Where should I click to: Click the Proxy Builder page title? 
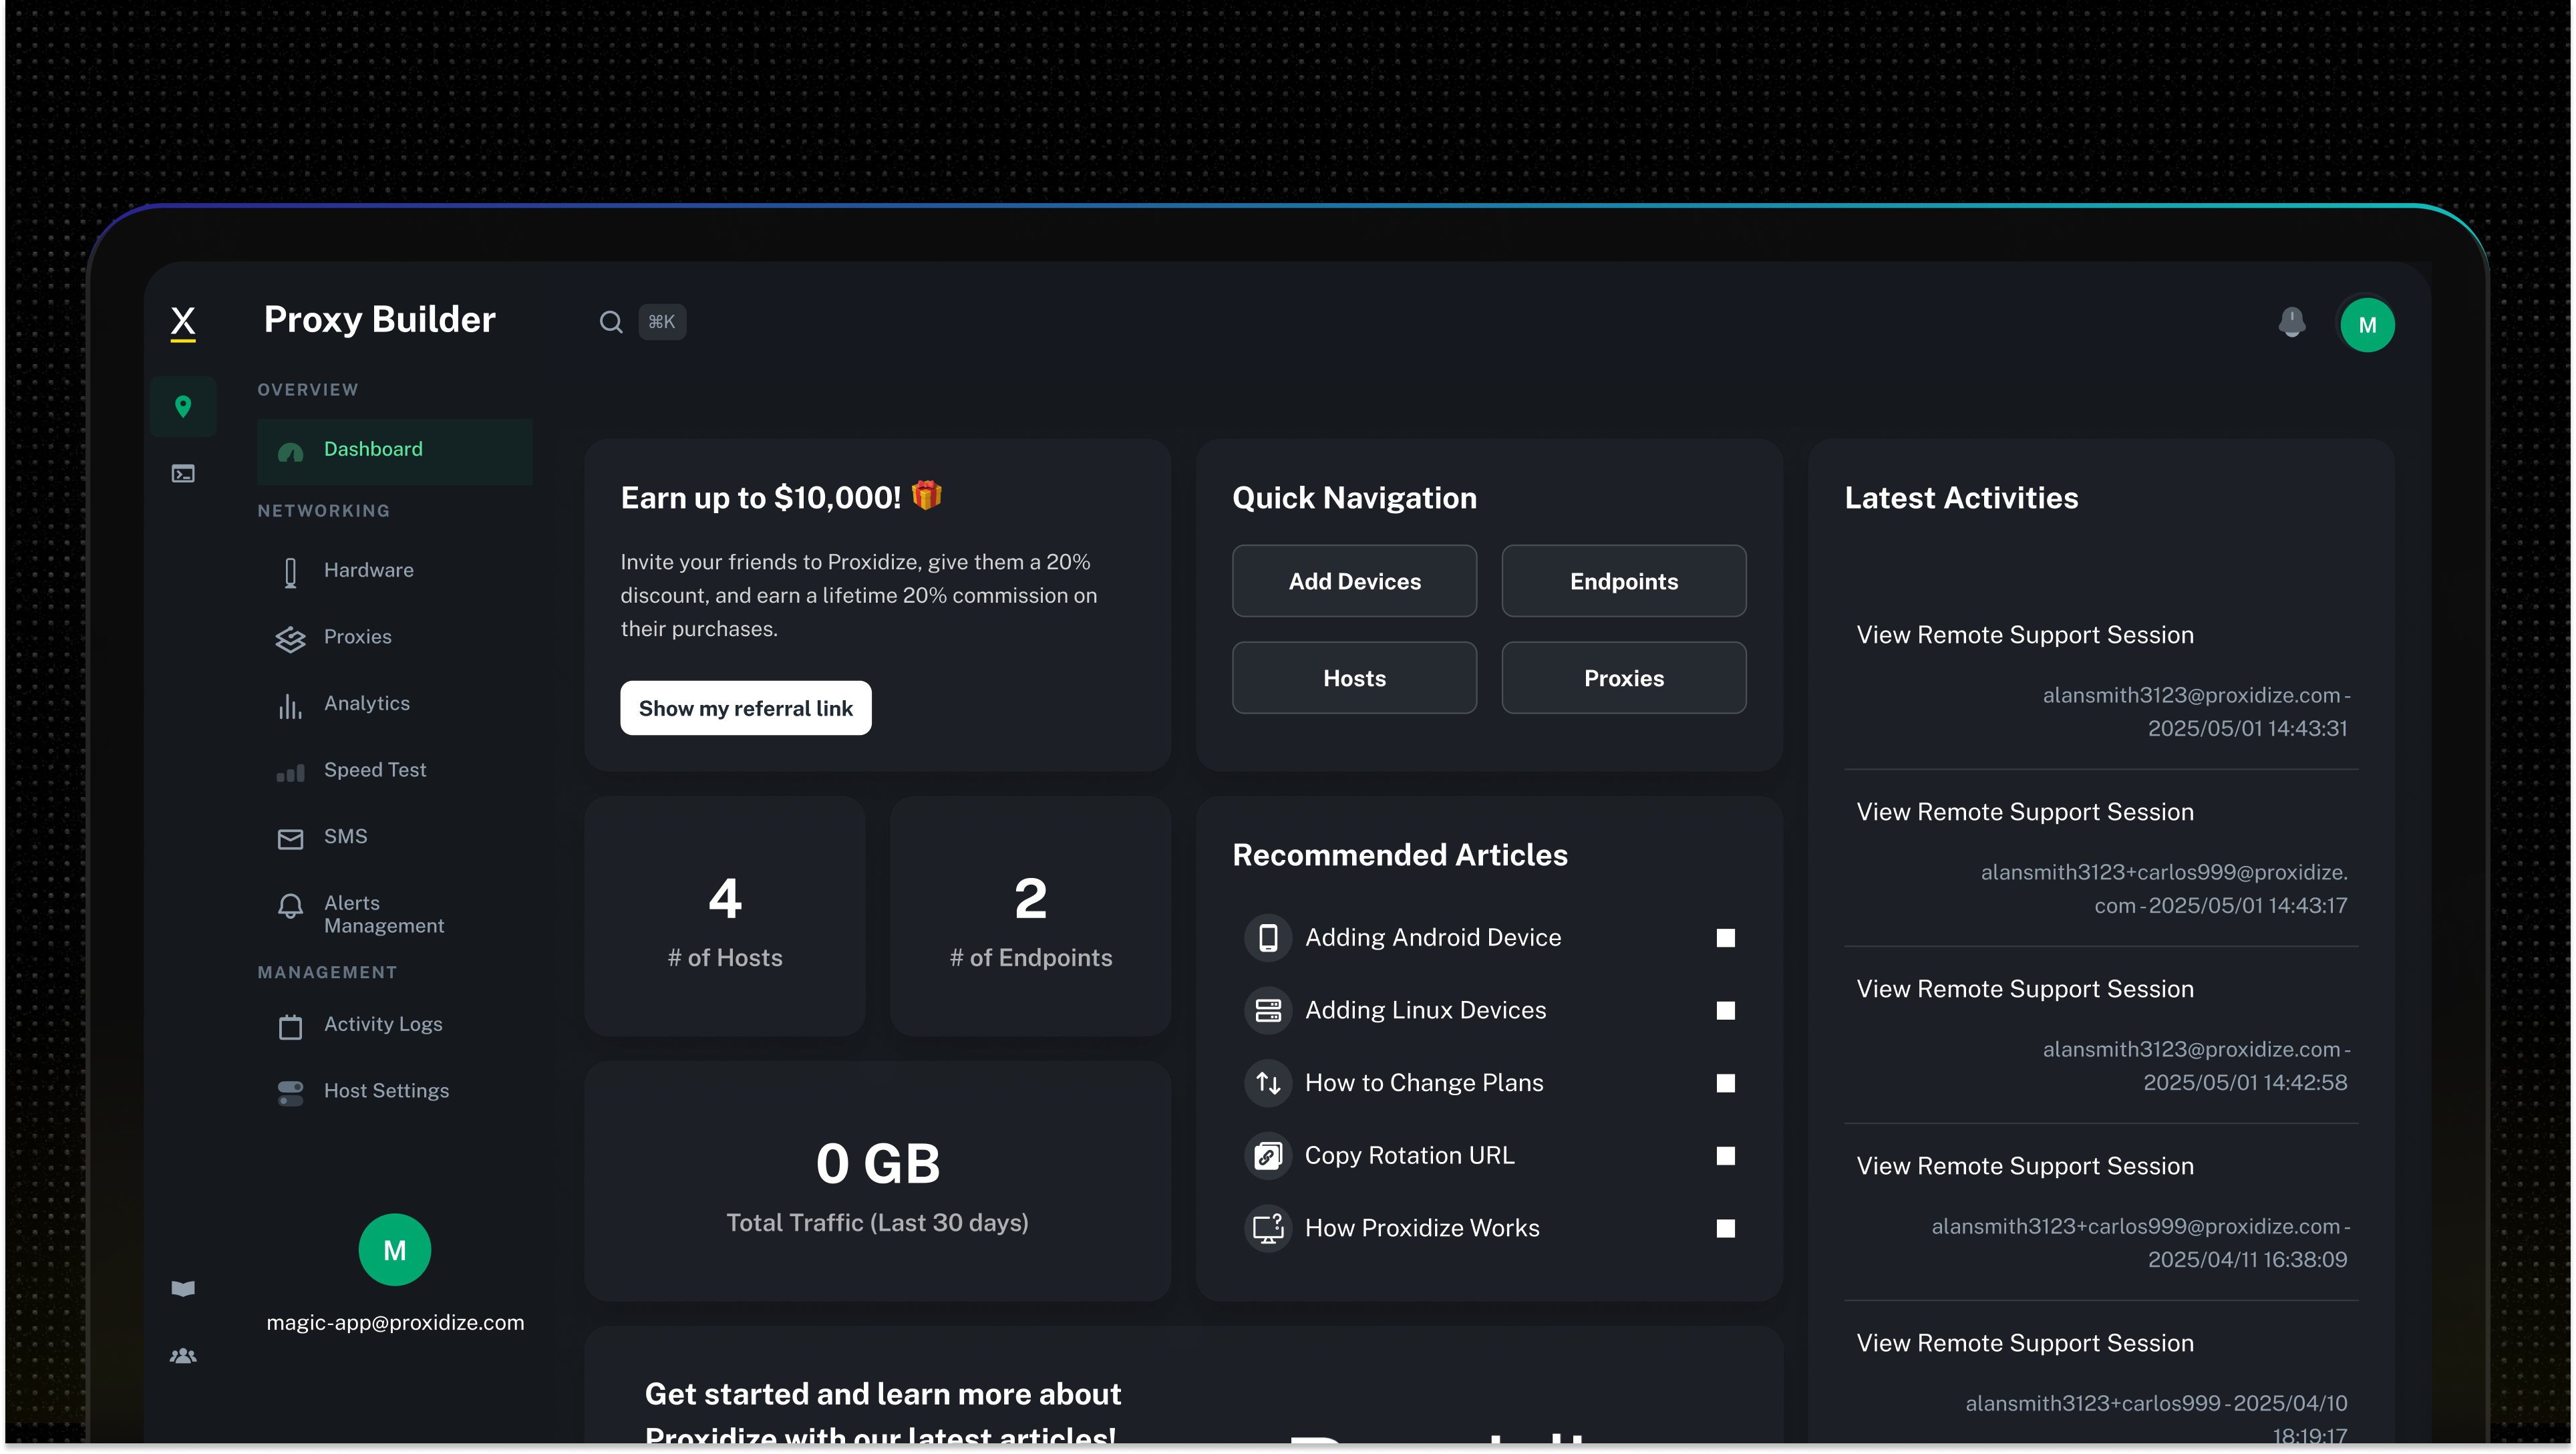pos(379,320)
